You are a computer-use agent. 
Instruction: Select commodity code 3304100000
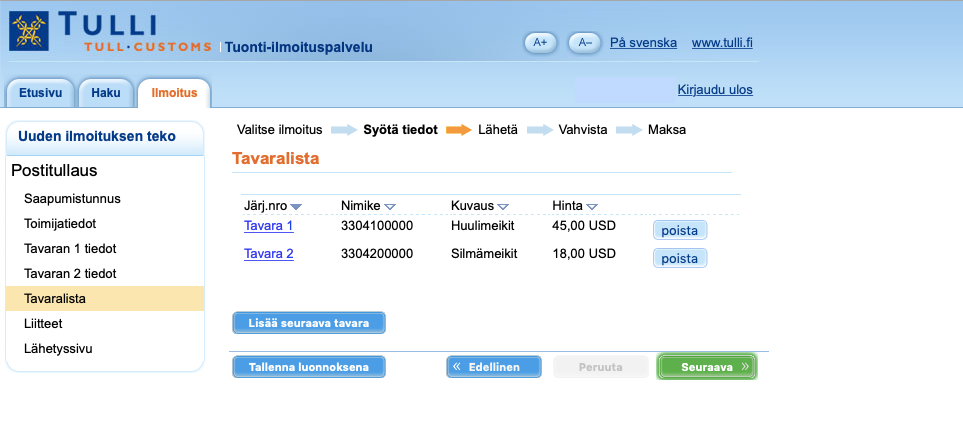(x=377, y=226)
